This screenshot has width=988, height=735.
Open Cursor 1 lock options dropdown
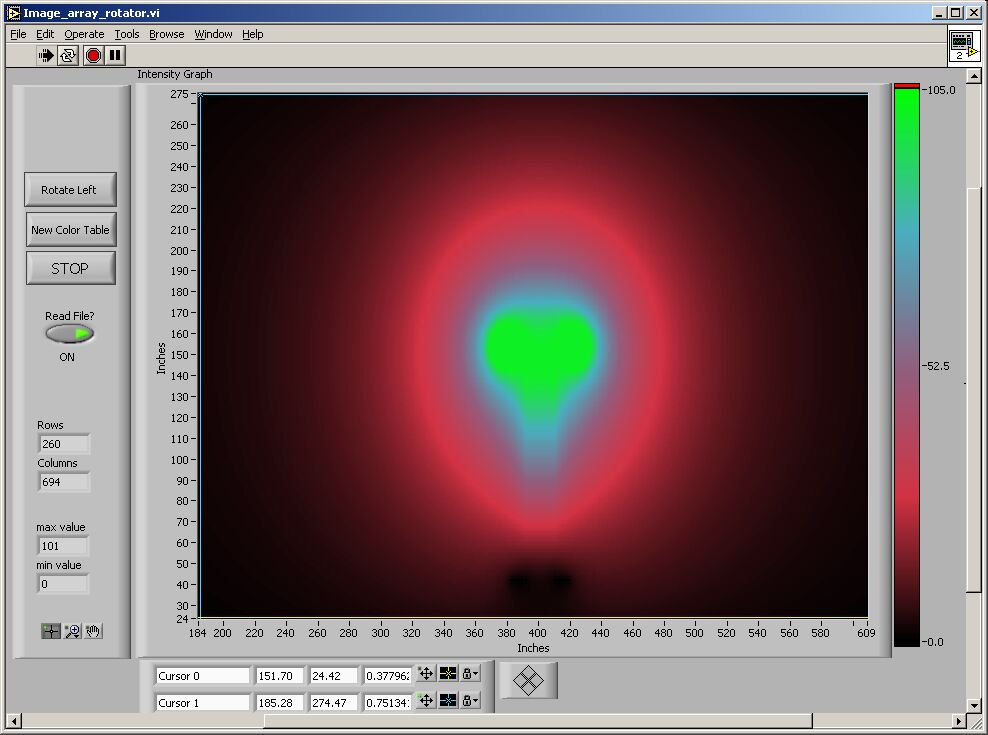tap(470, 701)
